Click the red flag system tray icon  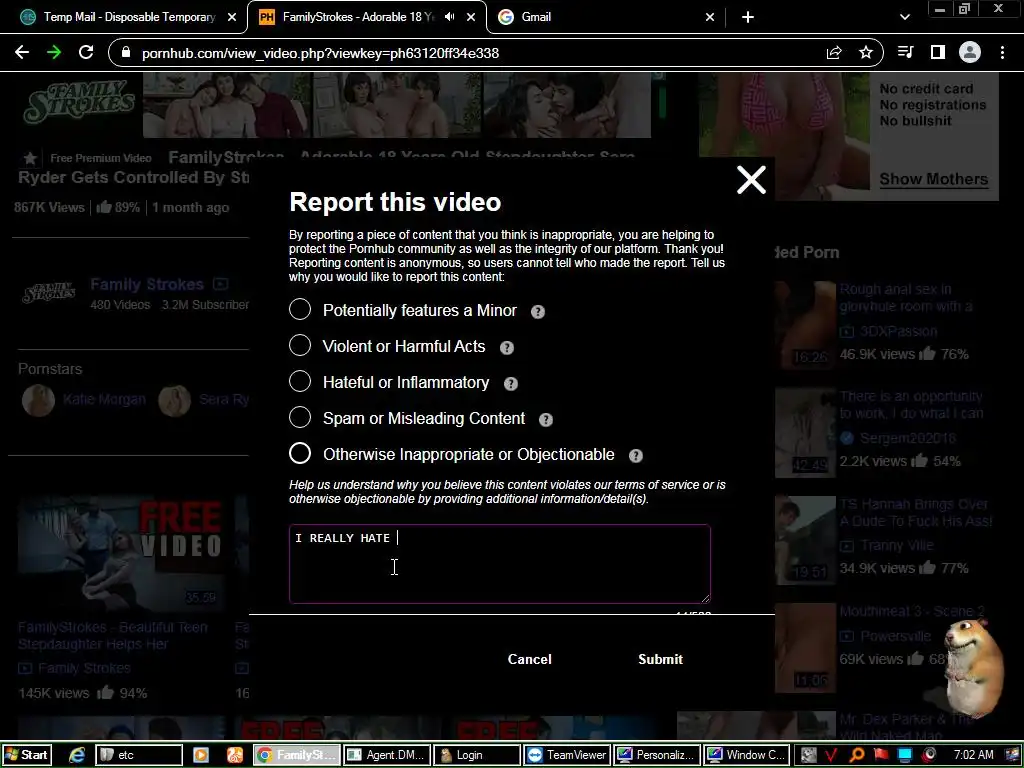[x=881, y=755]
